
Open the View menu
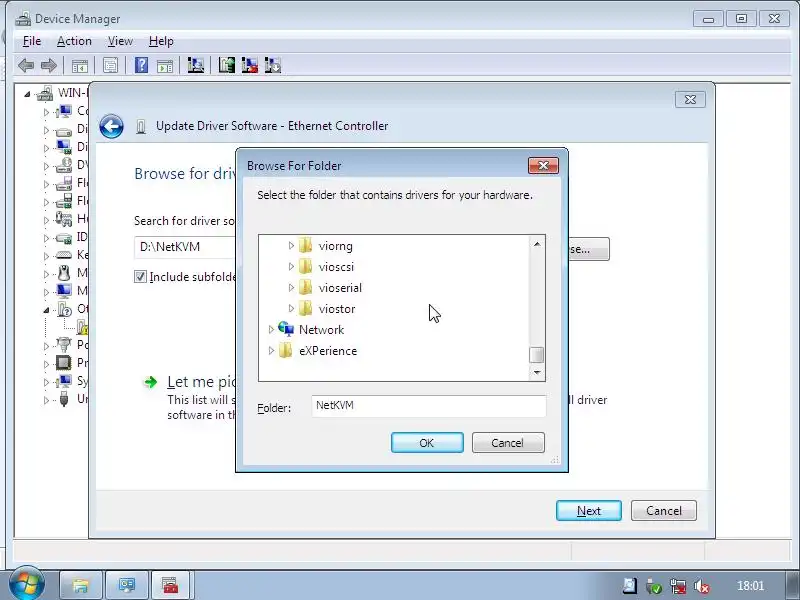(120, 41)
